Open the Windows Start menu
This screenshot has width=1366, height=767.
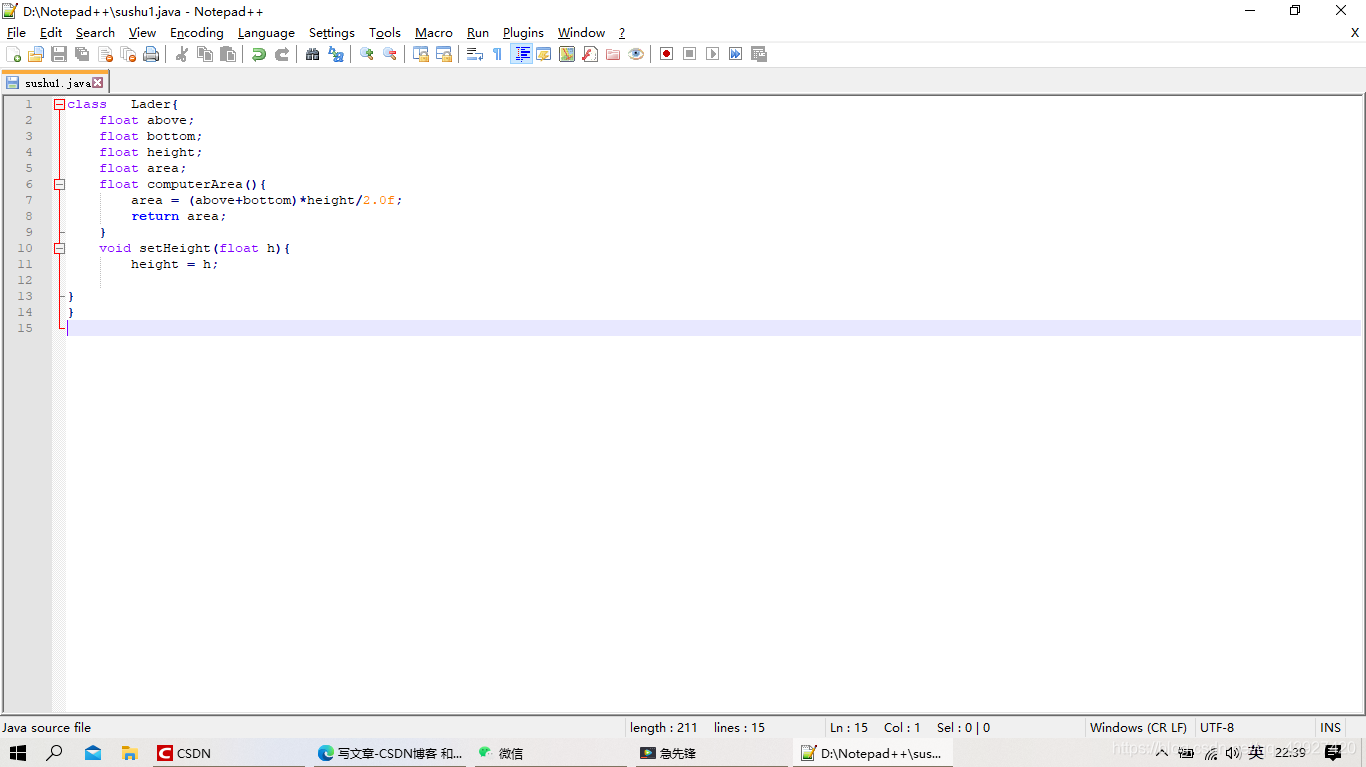tap(18, 753)
